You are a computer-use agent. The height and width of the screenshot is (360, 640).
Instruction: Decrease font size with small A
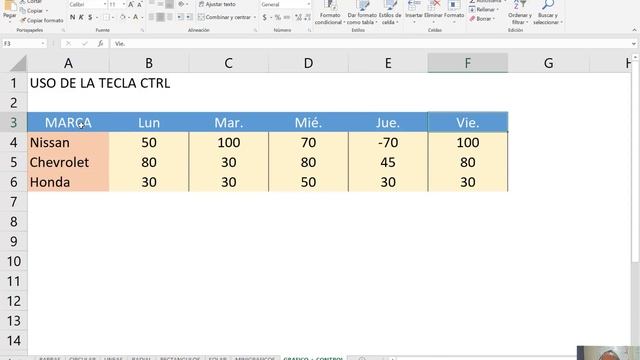[x=140, y=4]
